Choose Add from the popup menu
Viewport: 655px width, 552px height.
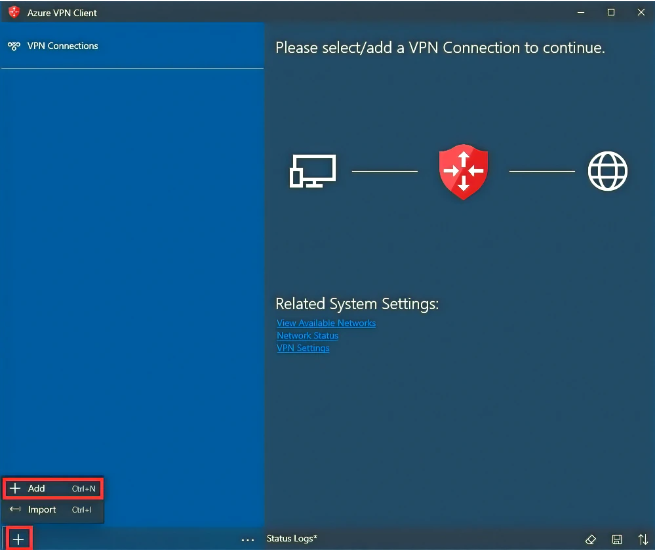click(x=53, y=488)
